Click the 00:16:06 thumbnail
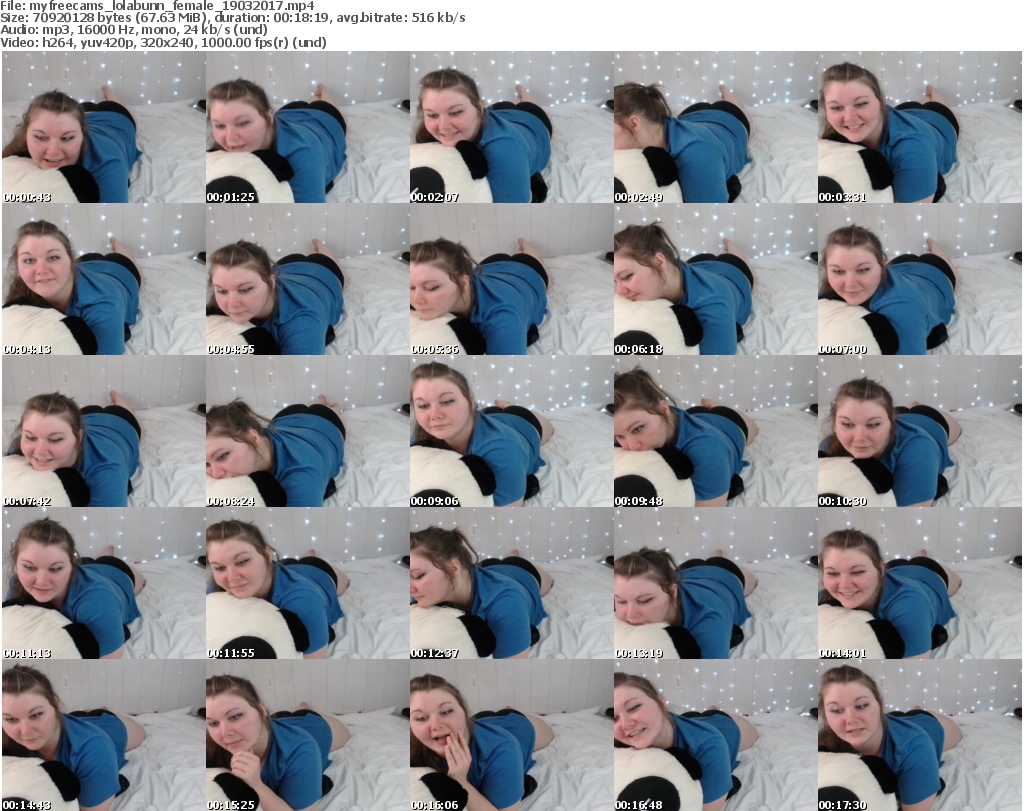This screenshot has width=1024, height=811. pos(511,735)
